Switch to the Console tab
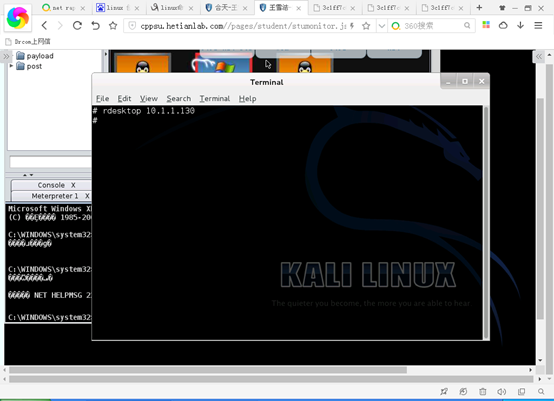 [51, 185]
